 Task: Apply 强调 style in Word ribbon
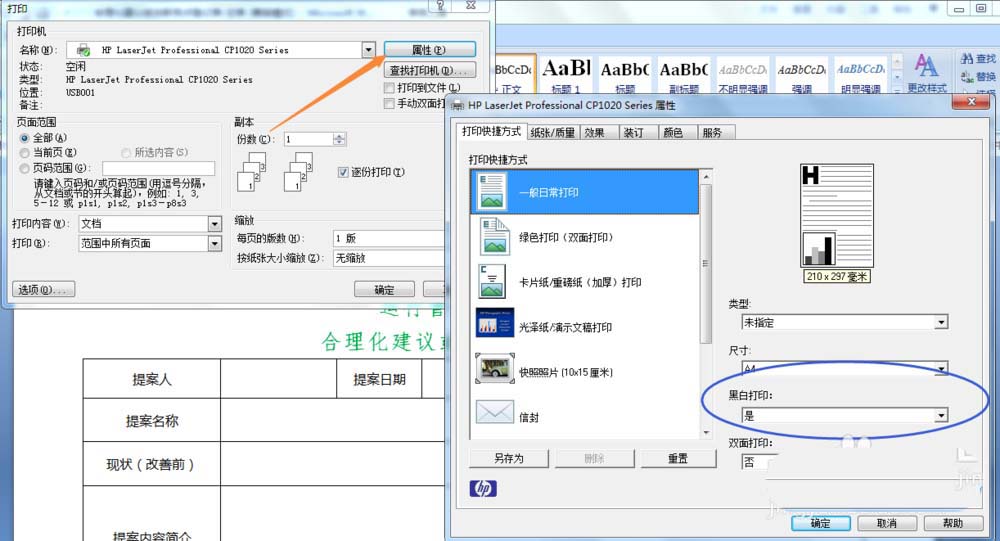pyautogui.click(x=802, y=75)
